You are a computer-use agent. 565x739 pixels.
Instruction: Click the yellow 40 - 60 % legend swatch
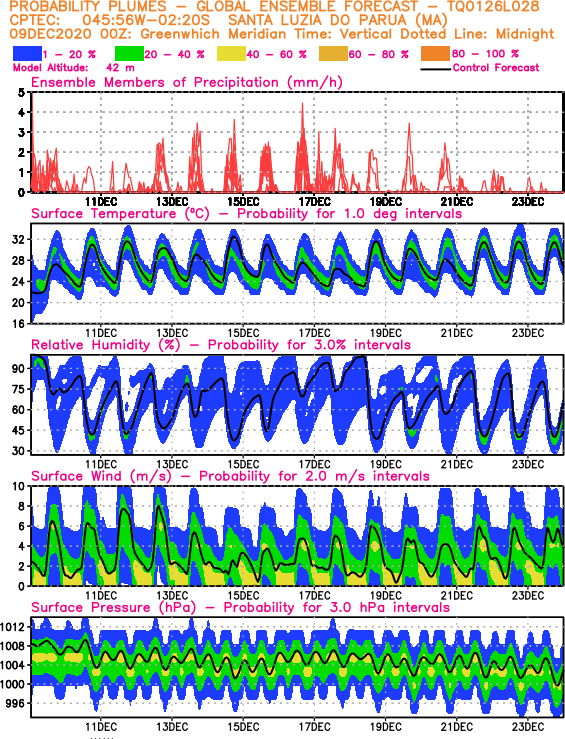click(231, 54)
